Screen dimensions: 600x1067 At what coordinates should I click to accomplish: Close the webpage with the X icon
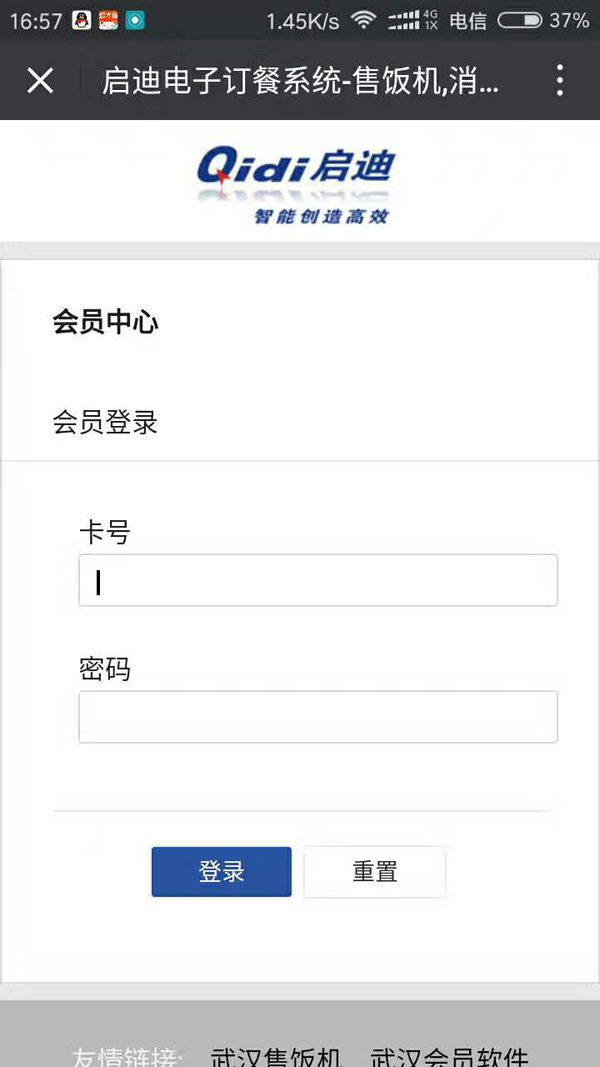40,80
